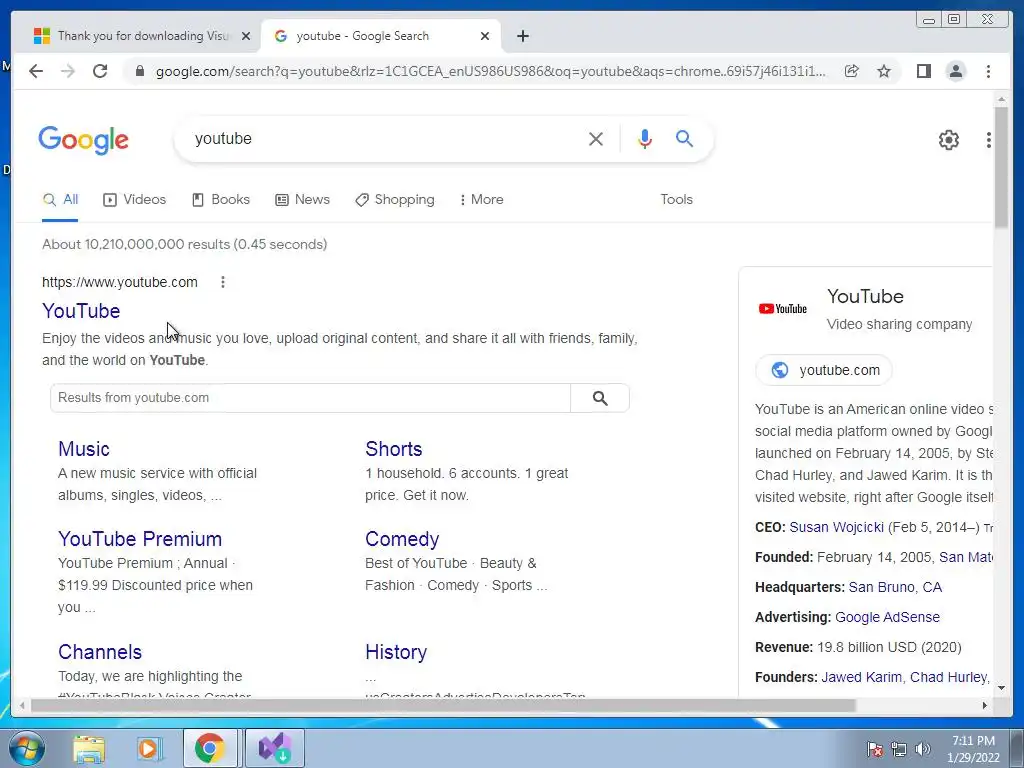
Task: Open the History sitelink
Action: pyautogui.click(x=396, y=652)
